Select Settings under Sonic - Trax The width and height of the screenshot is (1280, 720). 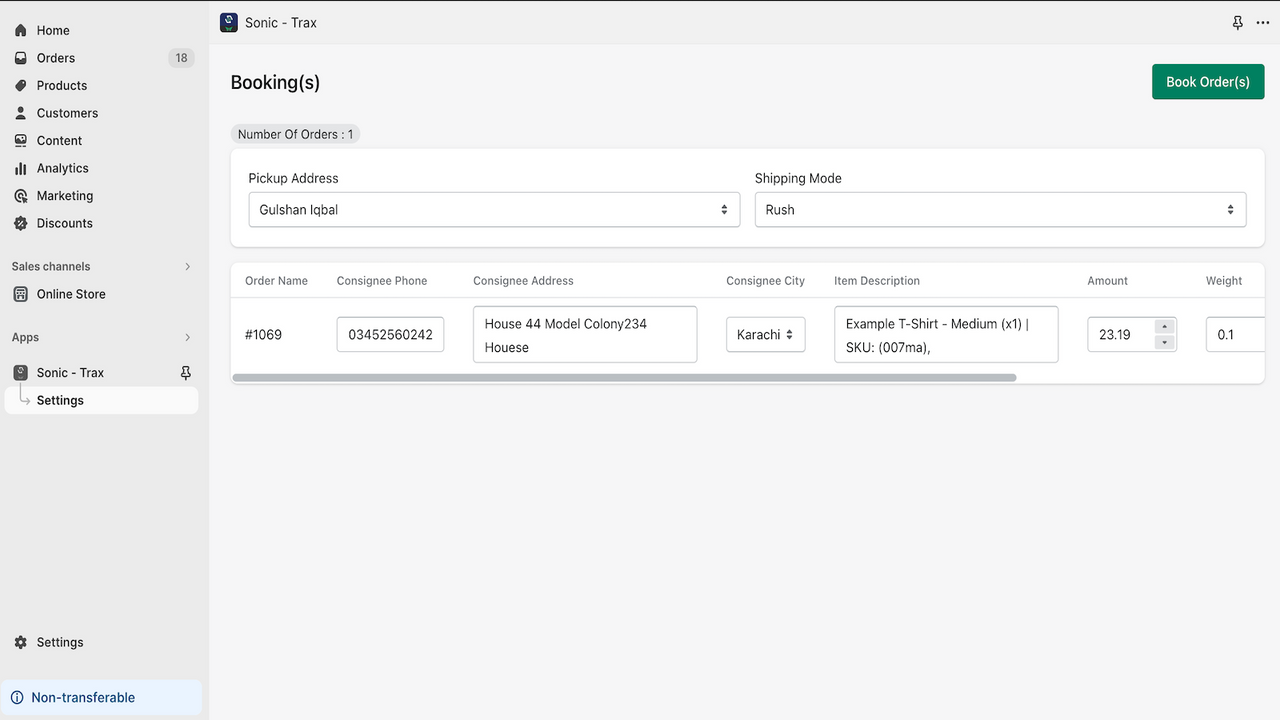[x=103, y=400]
